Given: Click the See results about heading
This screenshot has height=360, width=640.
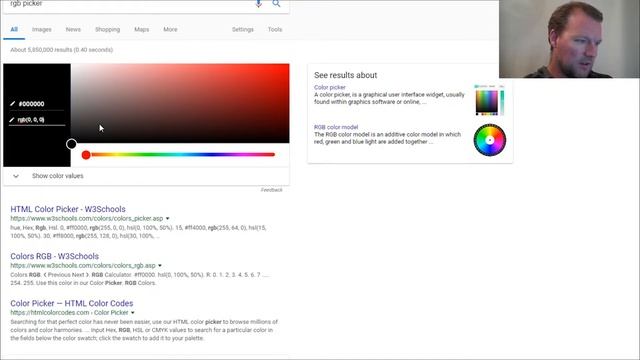Looking at the screenshot, I should pyautogui.click(x=345, y=75).
